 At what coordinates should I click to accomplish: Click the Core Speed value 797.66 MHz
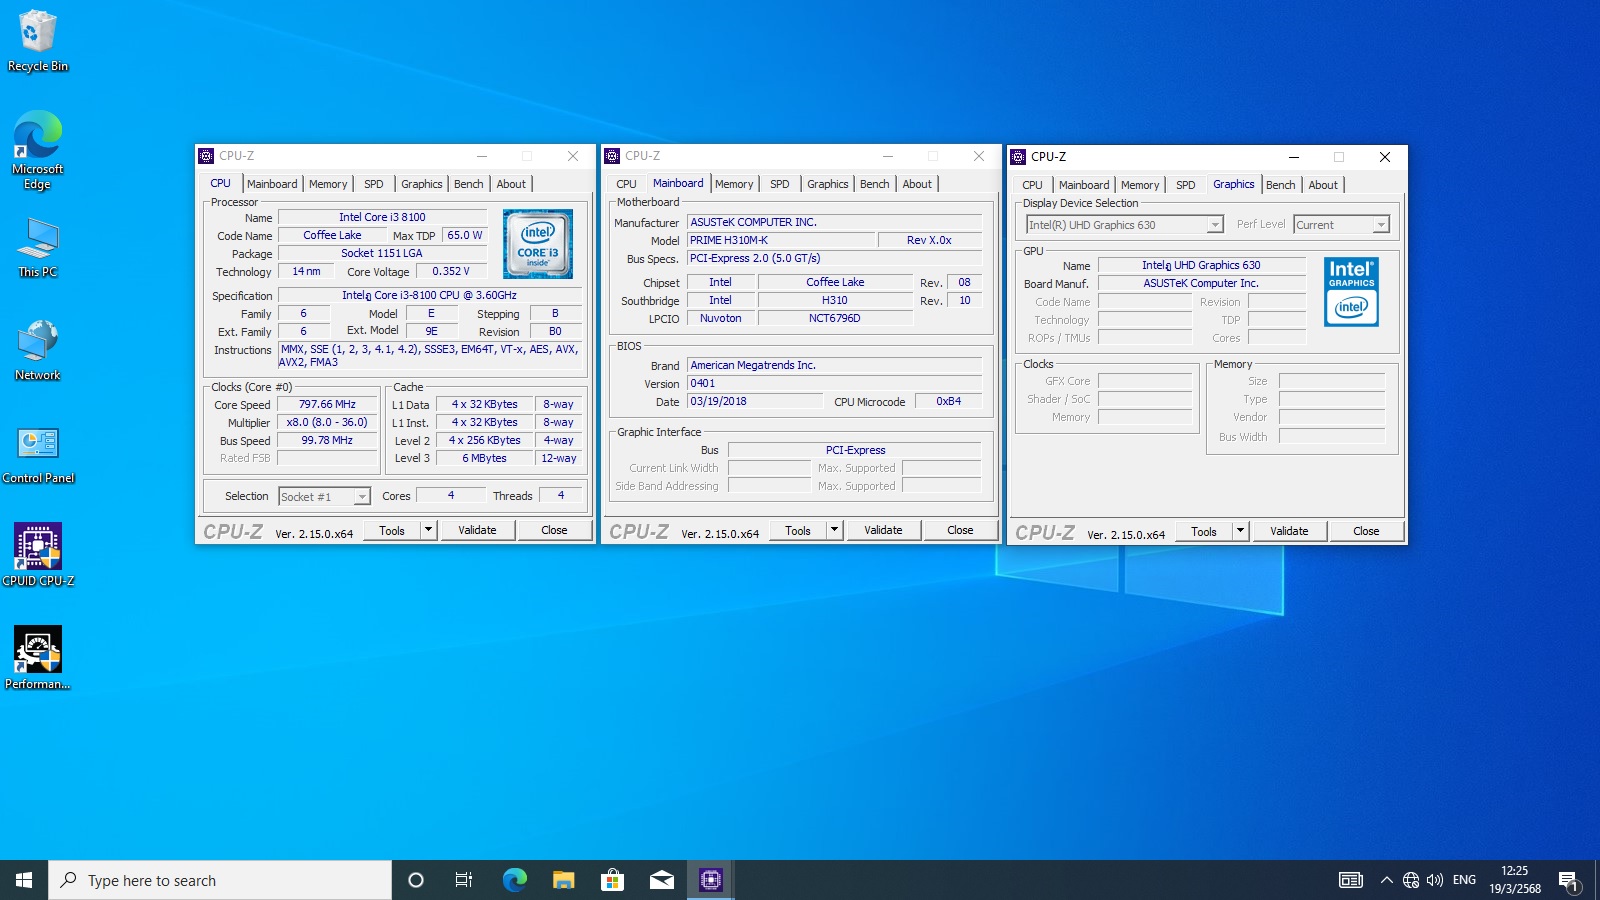(327, 405)
